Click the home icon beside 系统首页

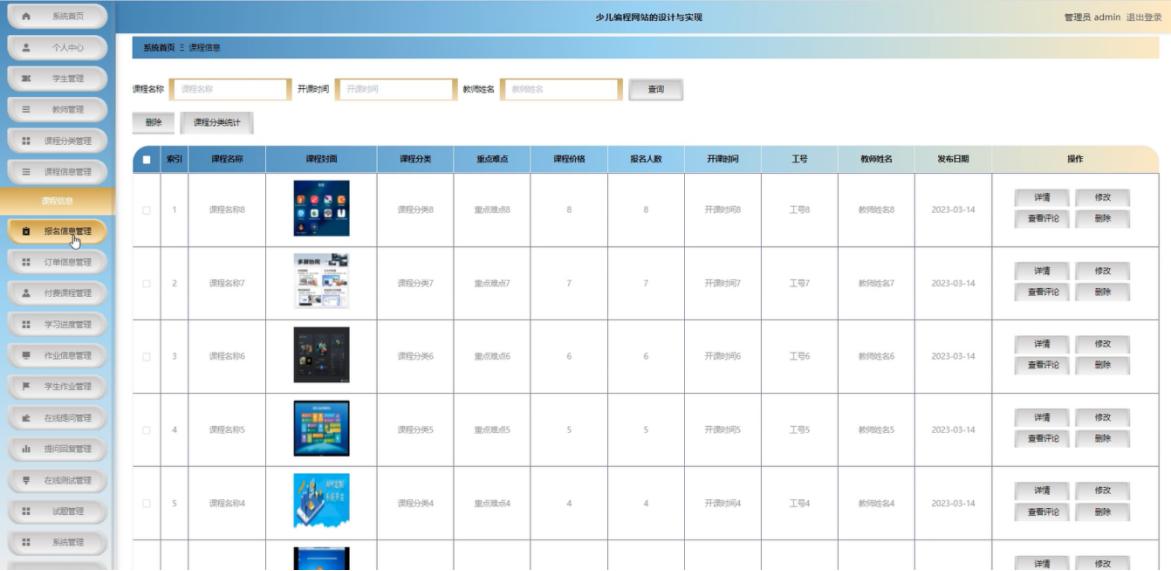(x=26, y=16)
